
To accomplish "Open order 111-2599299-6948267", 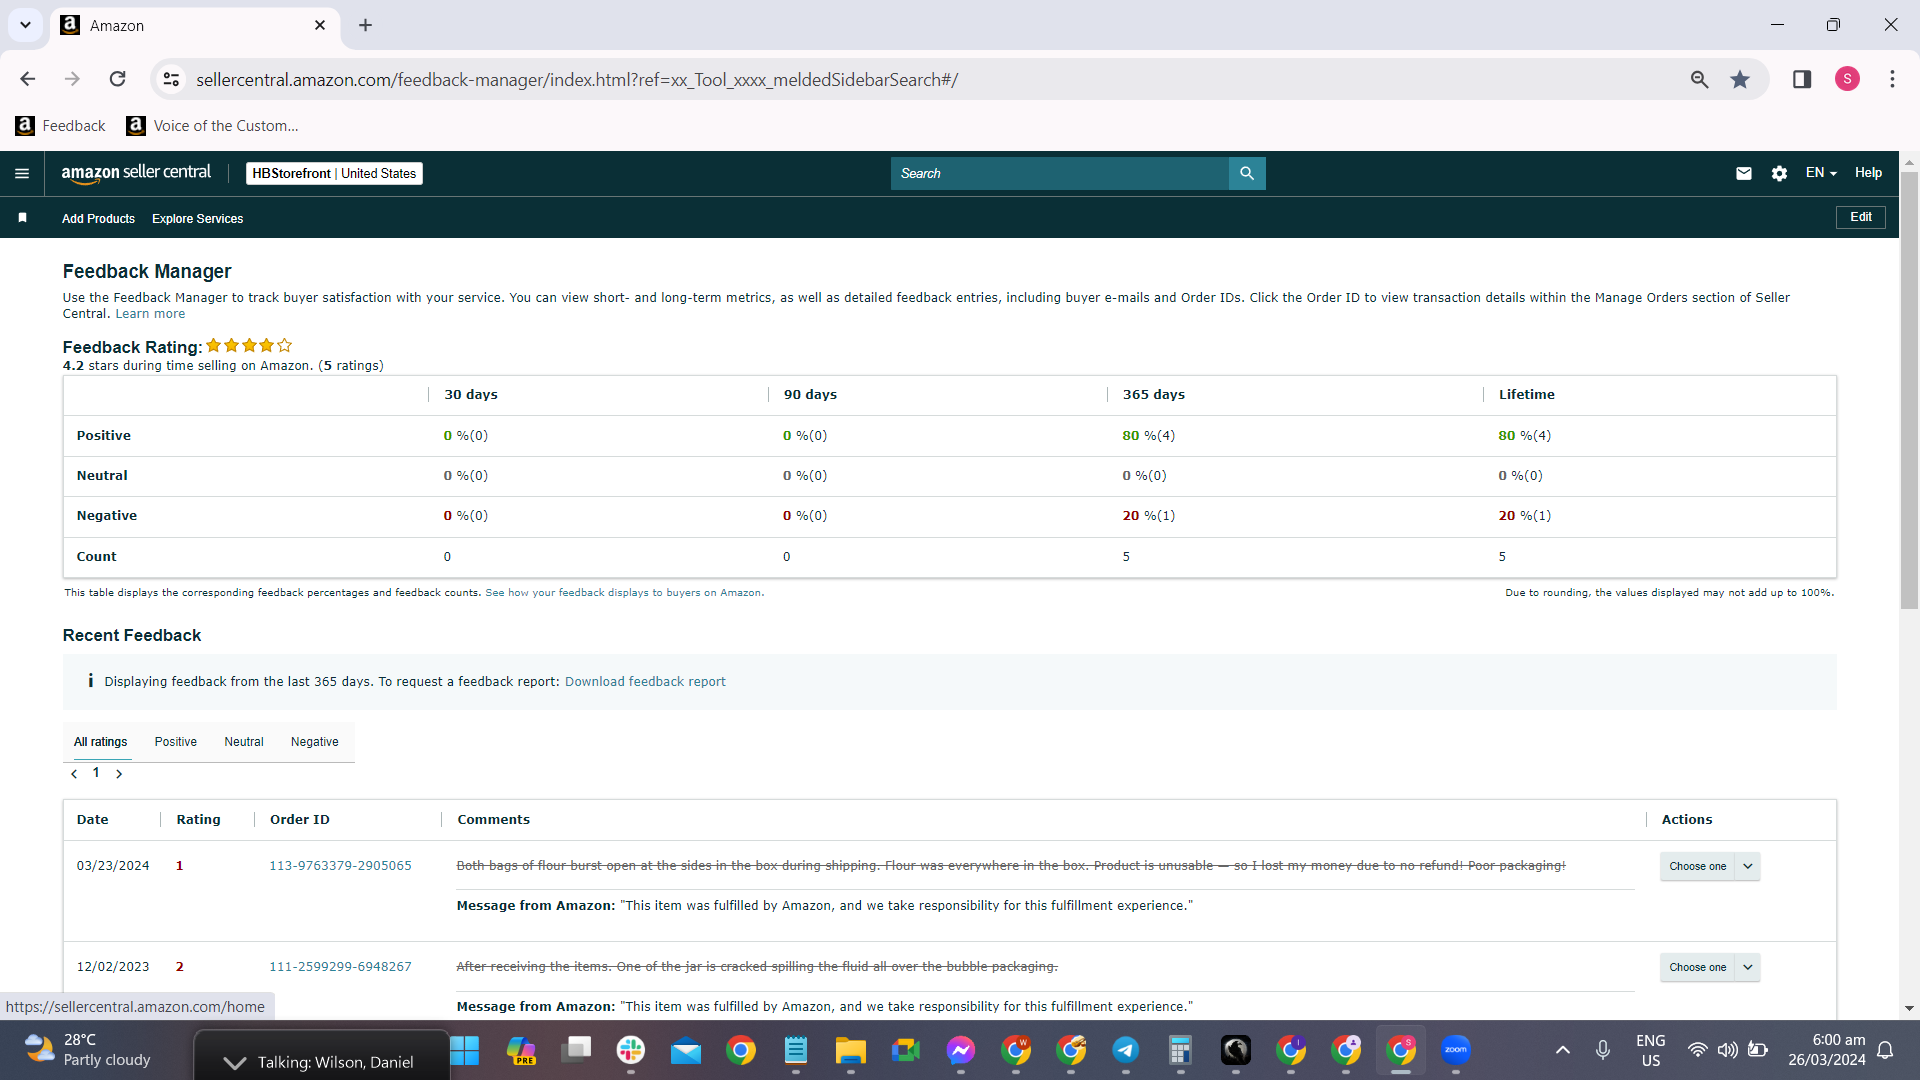I will coord(340,967).
